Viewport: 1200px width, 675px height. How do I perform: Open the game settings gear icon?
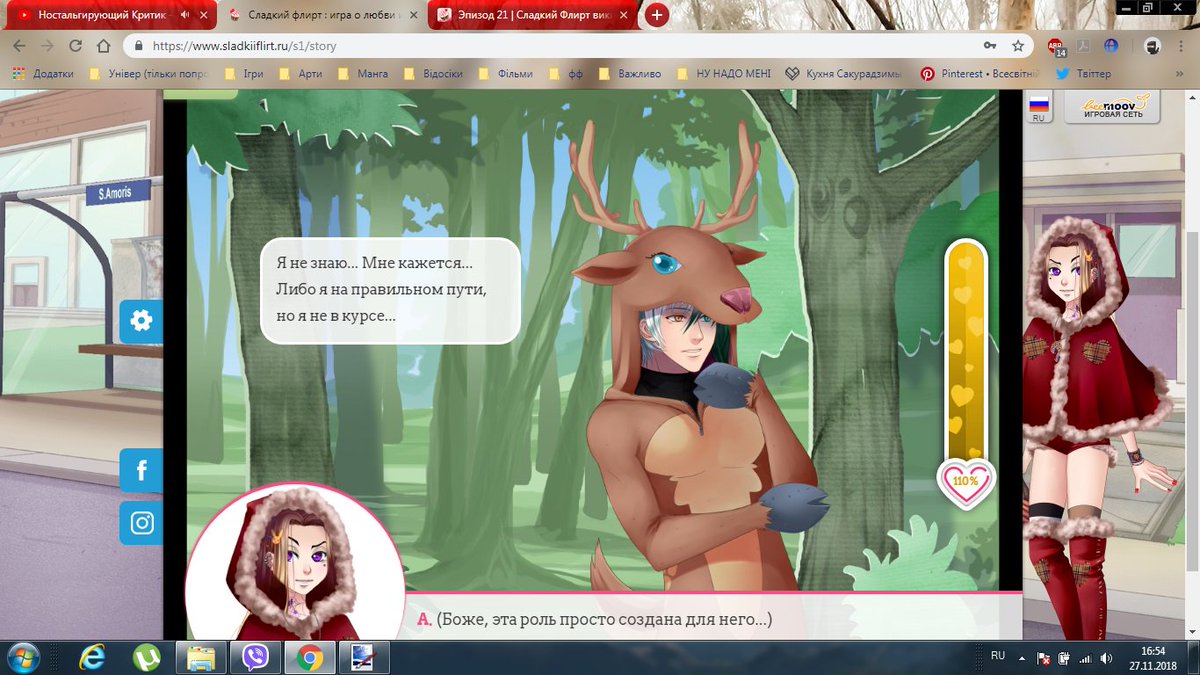(141, 321)
